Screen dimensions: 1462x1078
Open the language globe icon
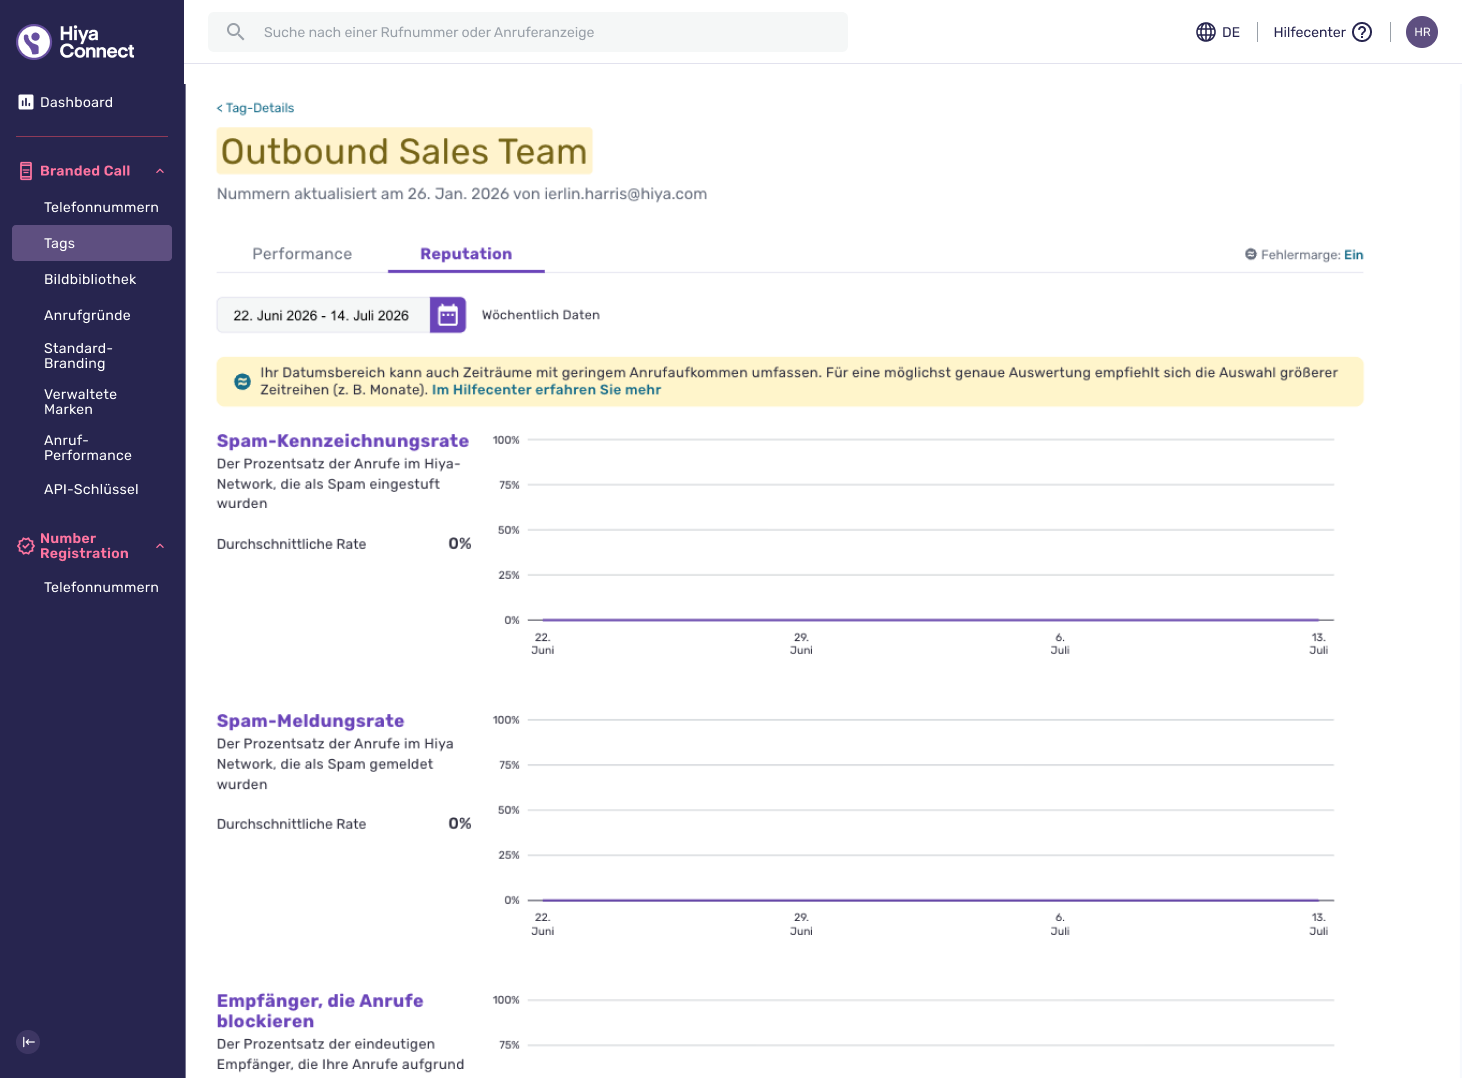1206,32
